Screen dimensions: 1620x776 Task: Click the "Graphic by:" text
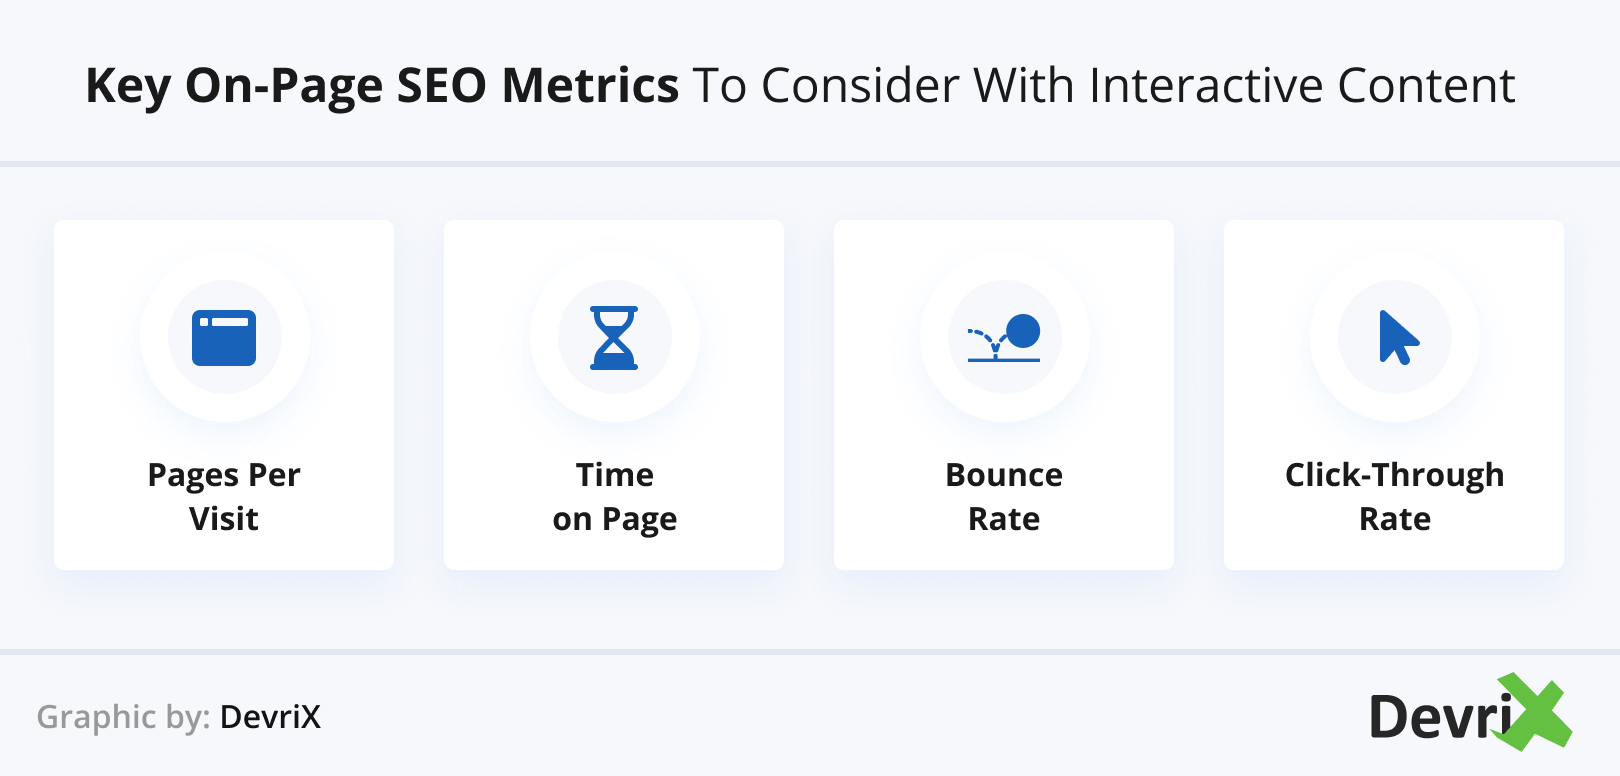click(x=123, y=717)
